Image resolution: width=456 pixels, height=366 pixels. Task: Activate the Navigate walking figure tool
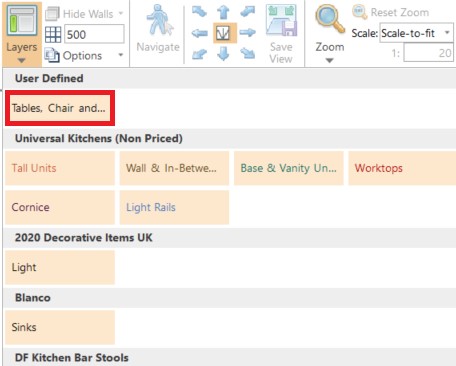tap(160, 20)
